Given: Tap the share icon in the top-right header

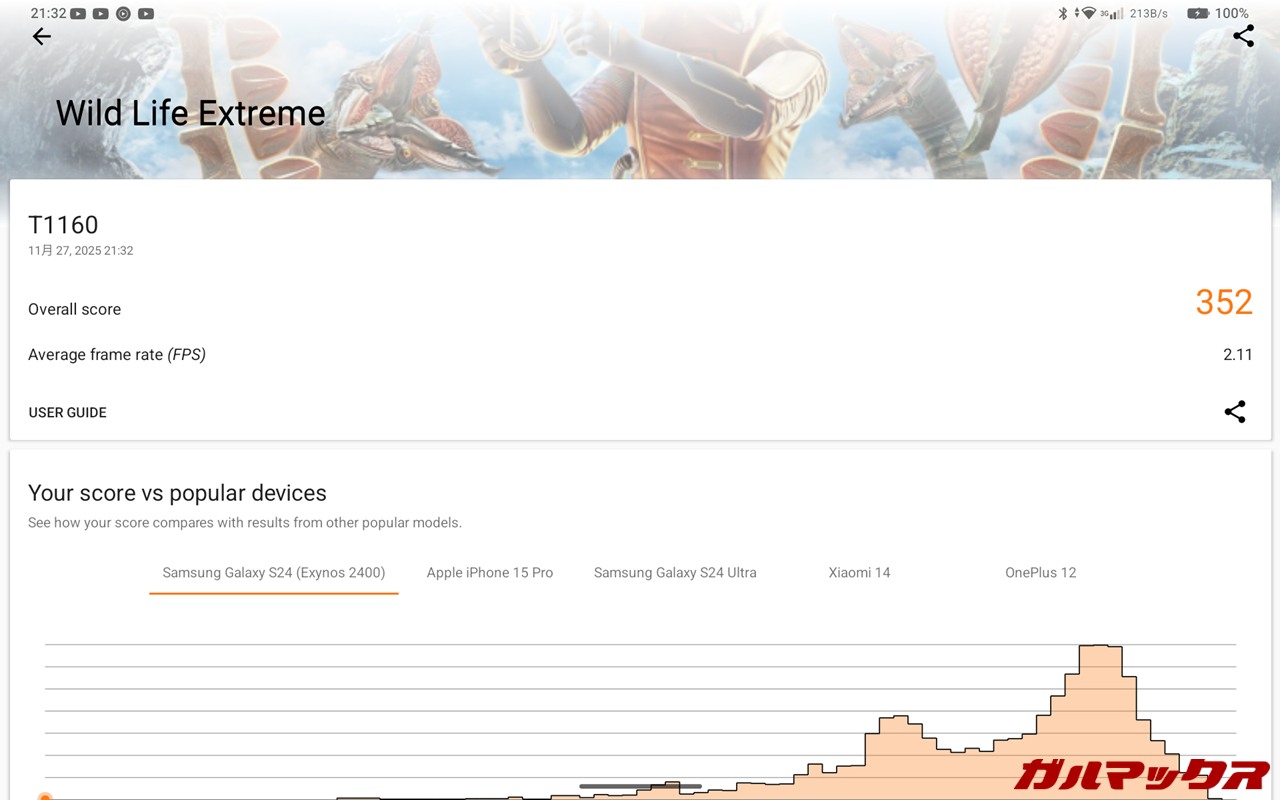Looking at the screenshot, I should (1243, 37).
